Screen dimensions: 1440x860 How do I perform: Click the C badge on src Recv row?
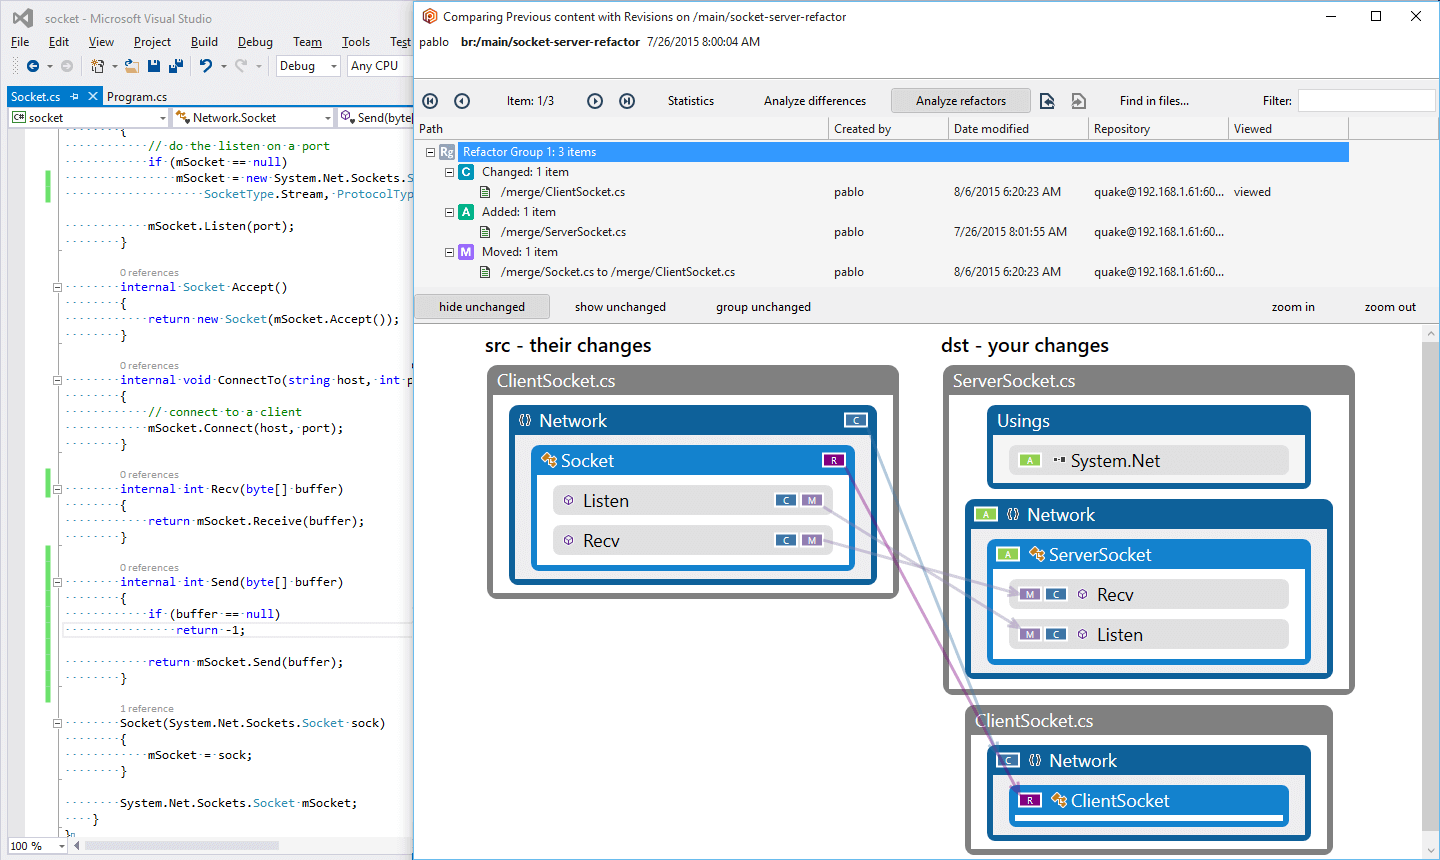pyautogui.click(x=786, y=540)
